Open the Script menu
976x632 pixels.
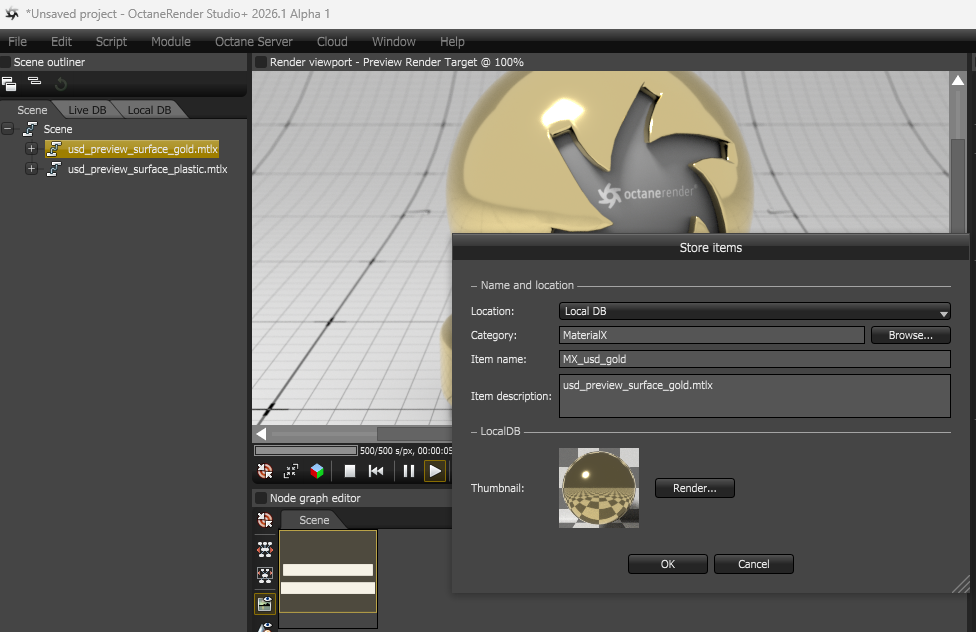pyautogui.click(x=111, y=42)
